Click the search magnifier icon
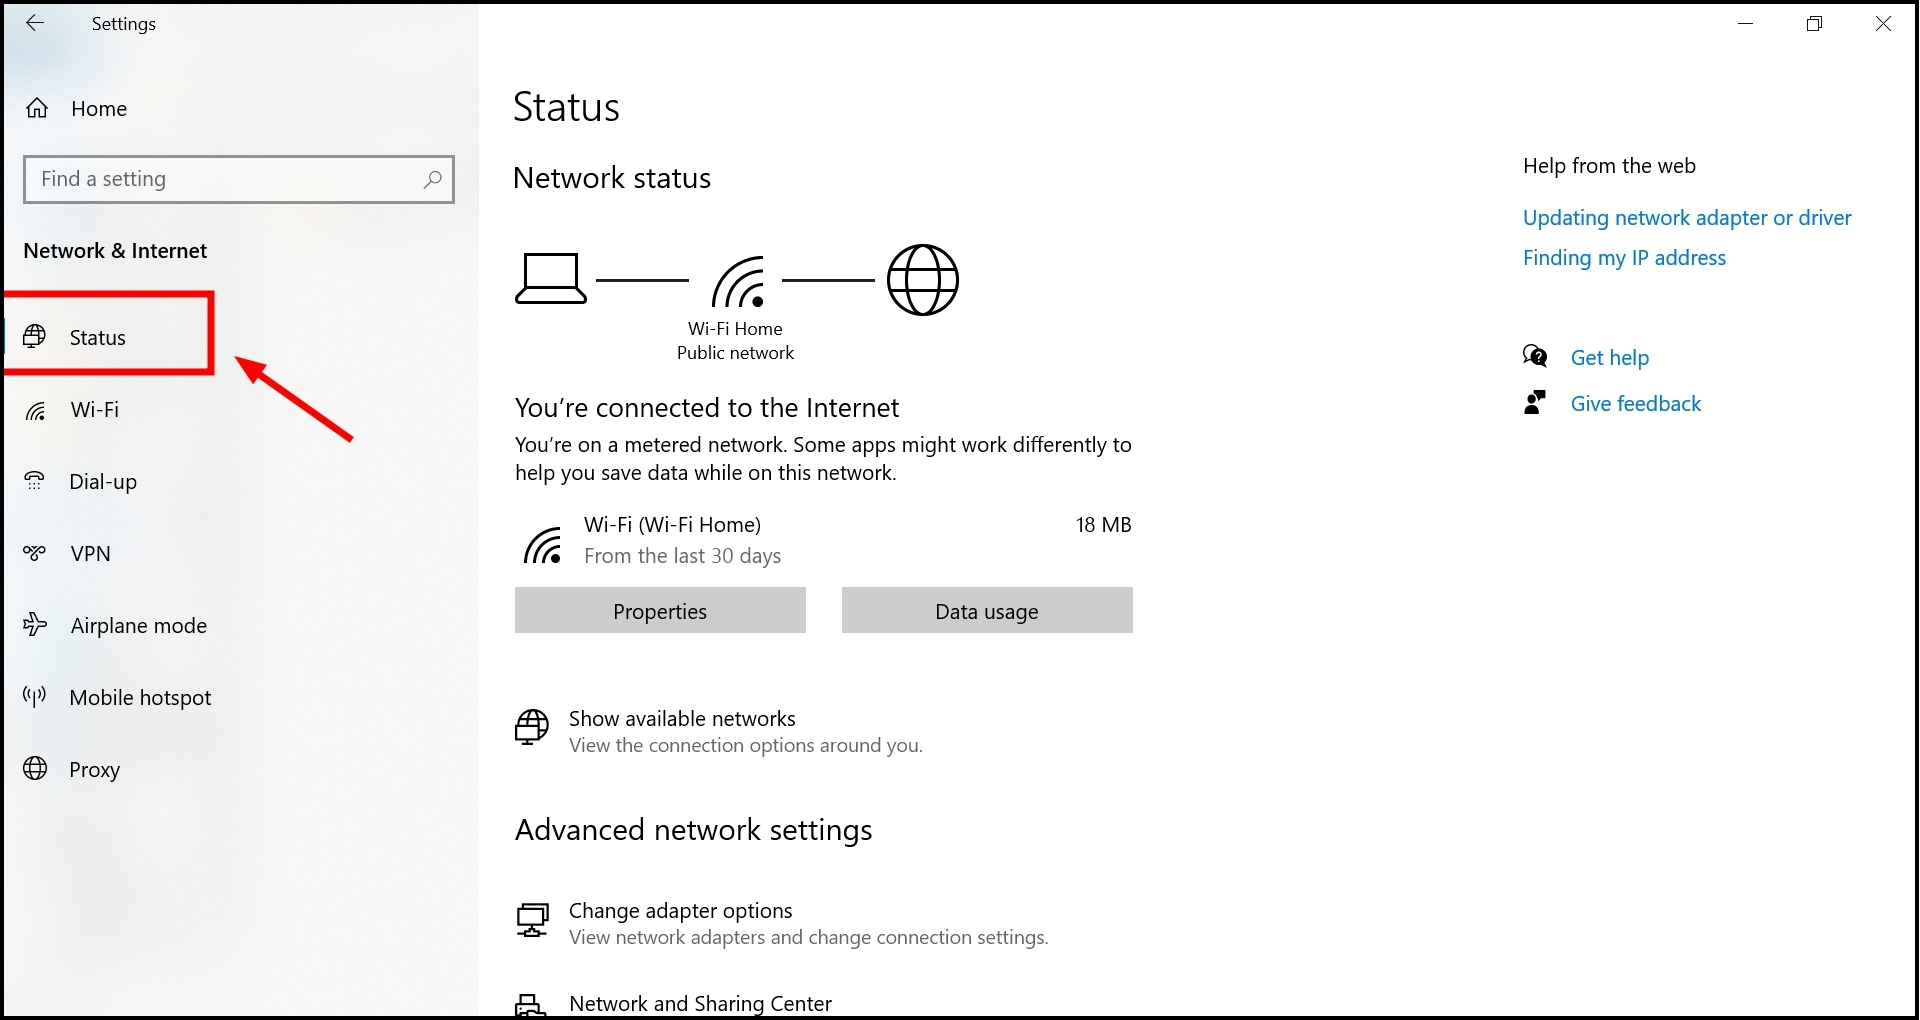1920x1020 pixels. [432, 179]
